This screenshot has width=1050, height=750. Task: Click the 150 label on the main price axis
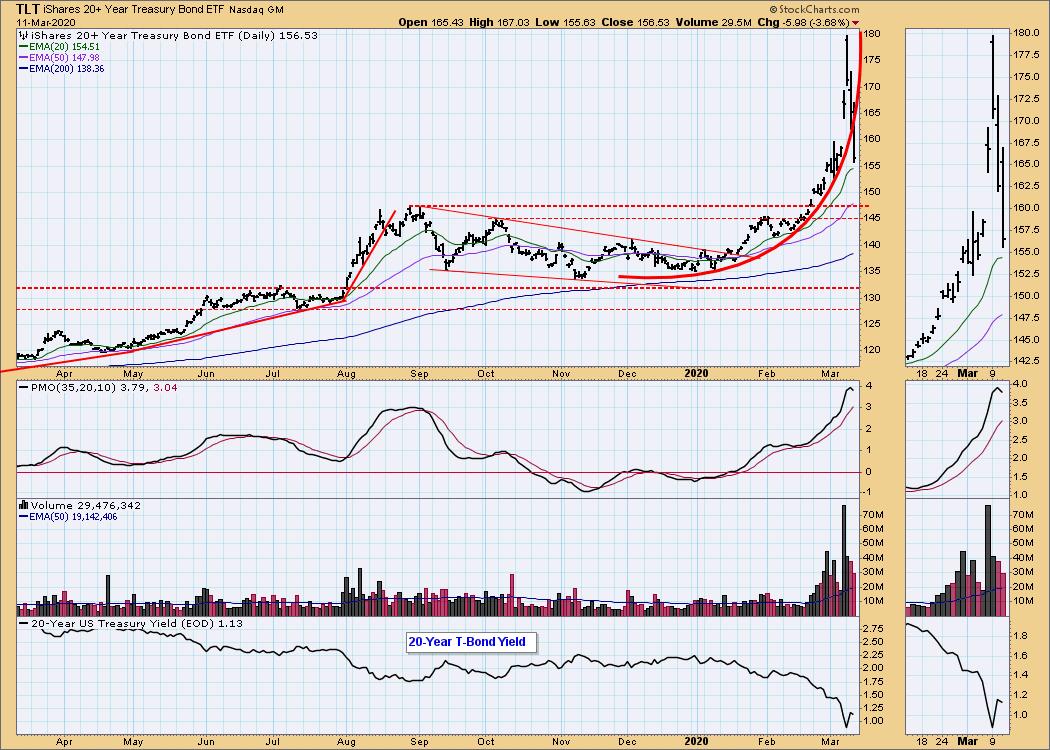[873, 192]
